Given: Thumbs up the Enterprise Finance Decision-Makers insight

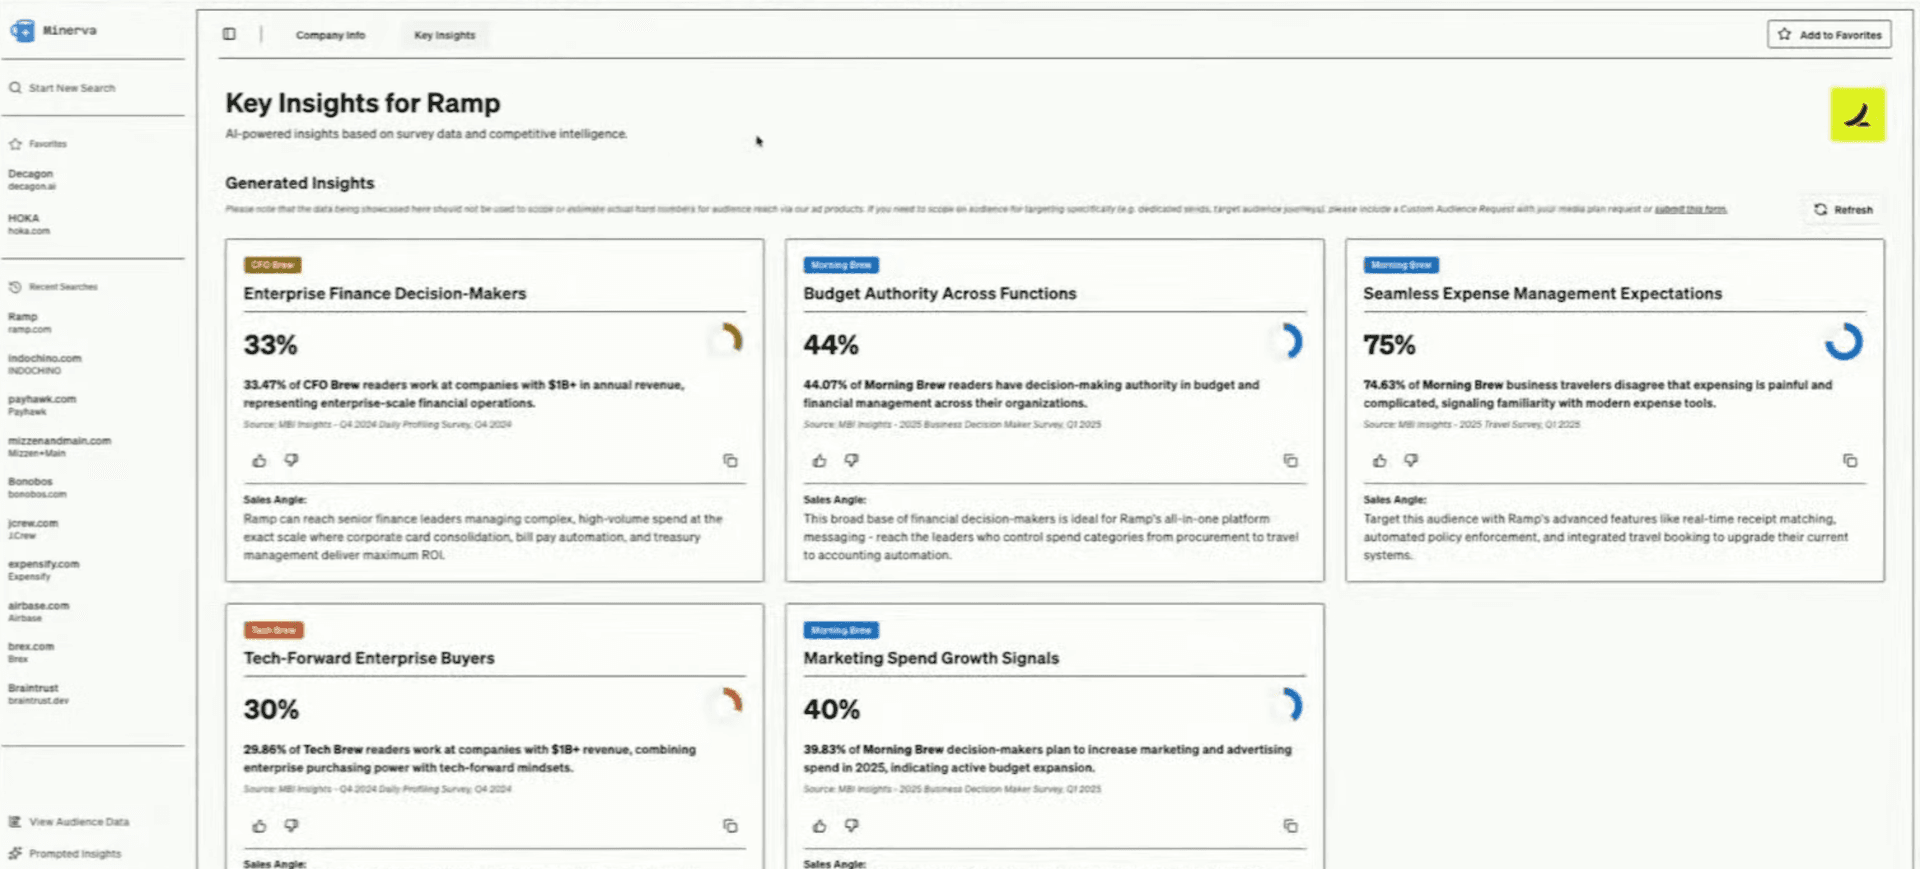Looking at the screenshot, I should click(x=259, y=461).
